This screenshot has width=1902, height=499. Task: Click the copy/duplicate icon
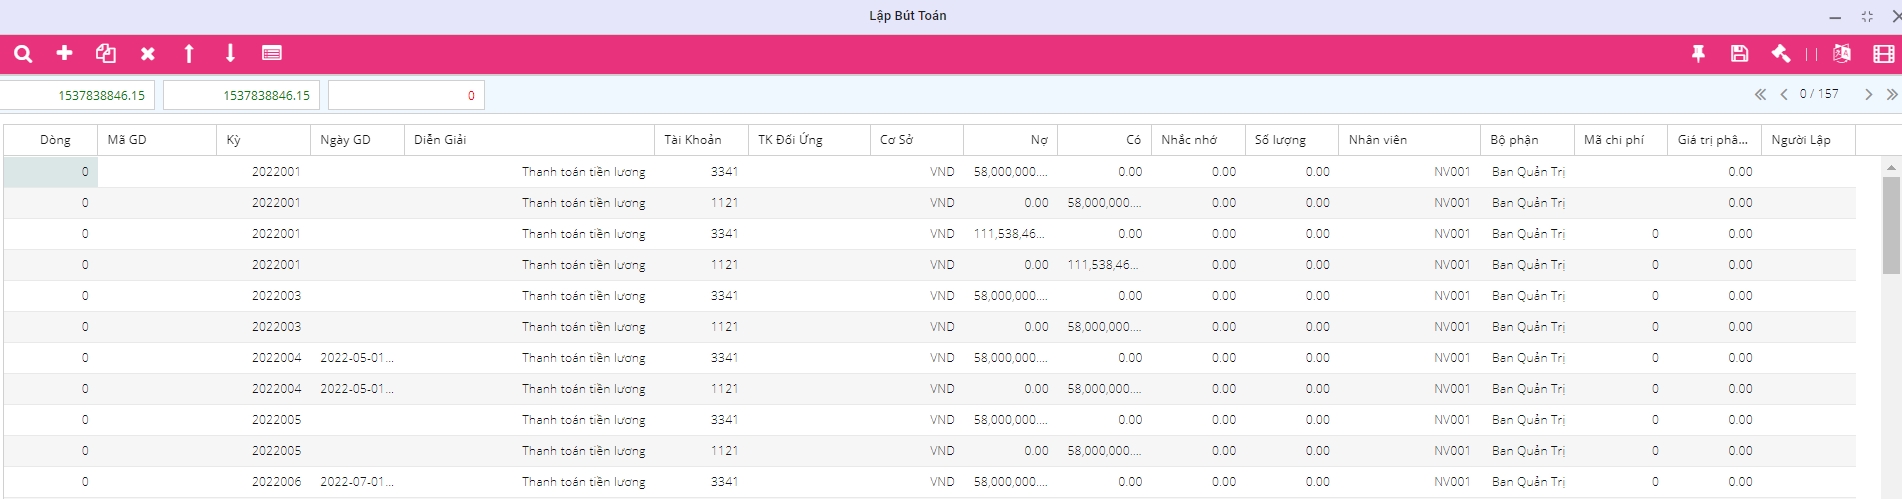(x=106, y=54)
